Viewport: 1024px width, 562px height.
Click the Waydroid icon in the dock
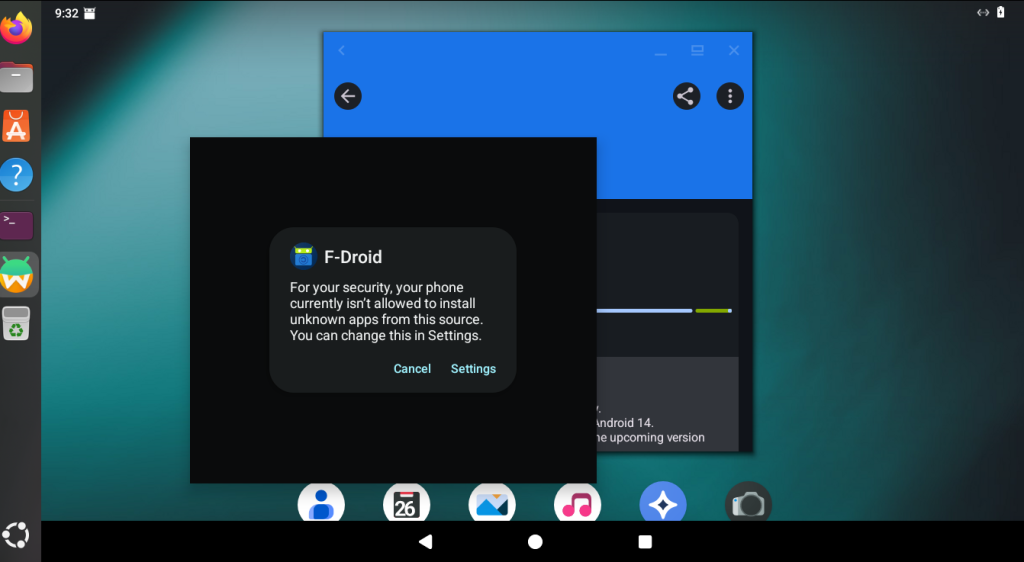coord(17,274)
